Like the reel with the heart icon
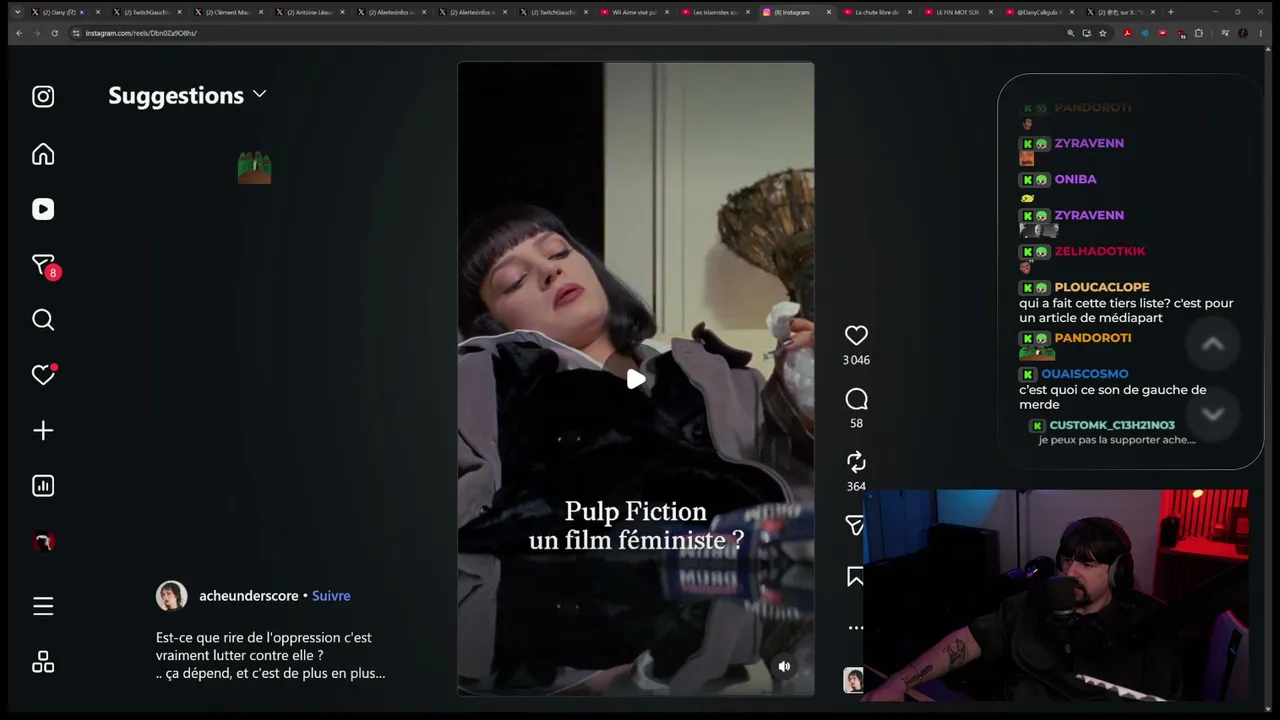Screen dimensions: 1280x720 [x=856, y=336]
